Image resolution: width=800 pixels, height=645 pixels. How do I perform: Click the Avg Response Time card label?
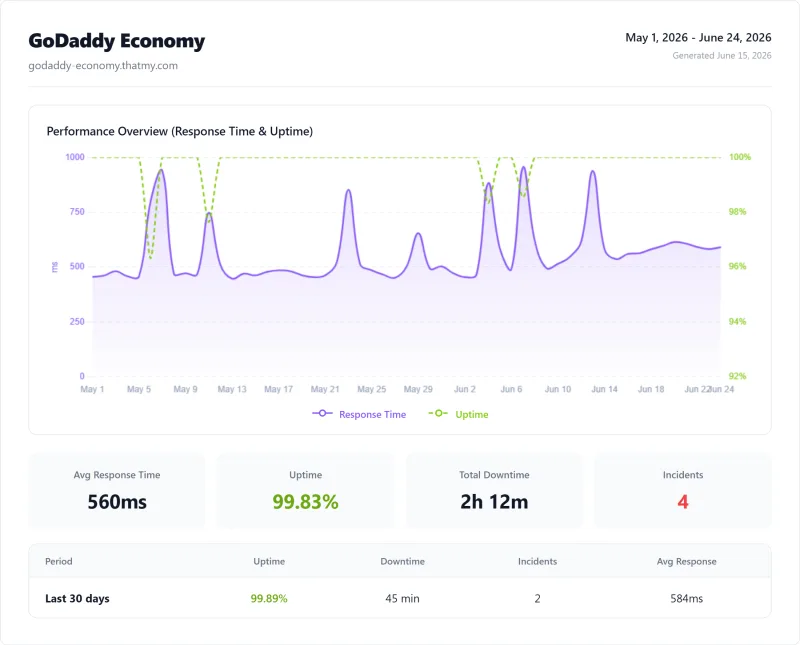pos(117,475)
